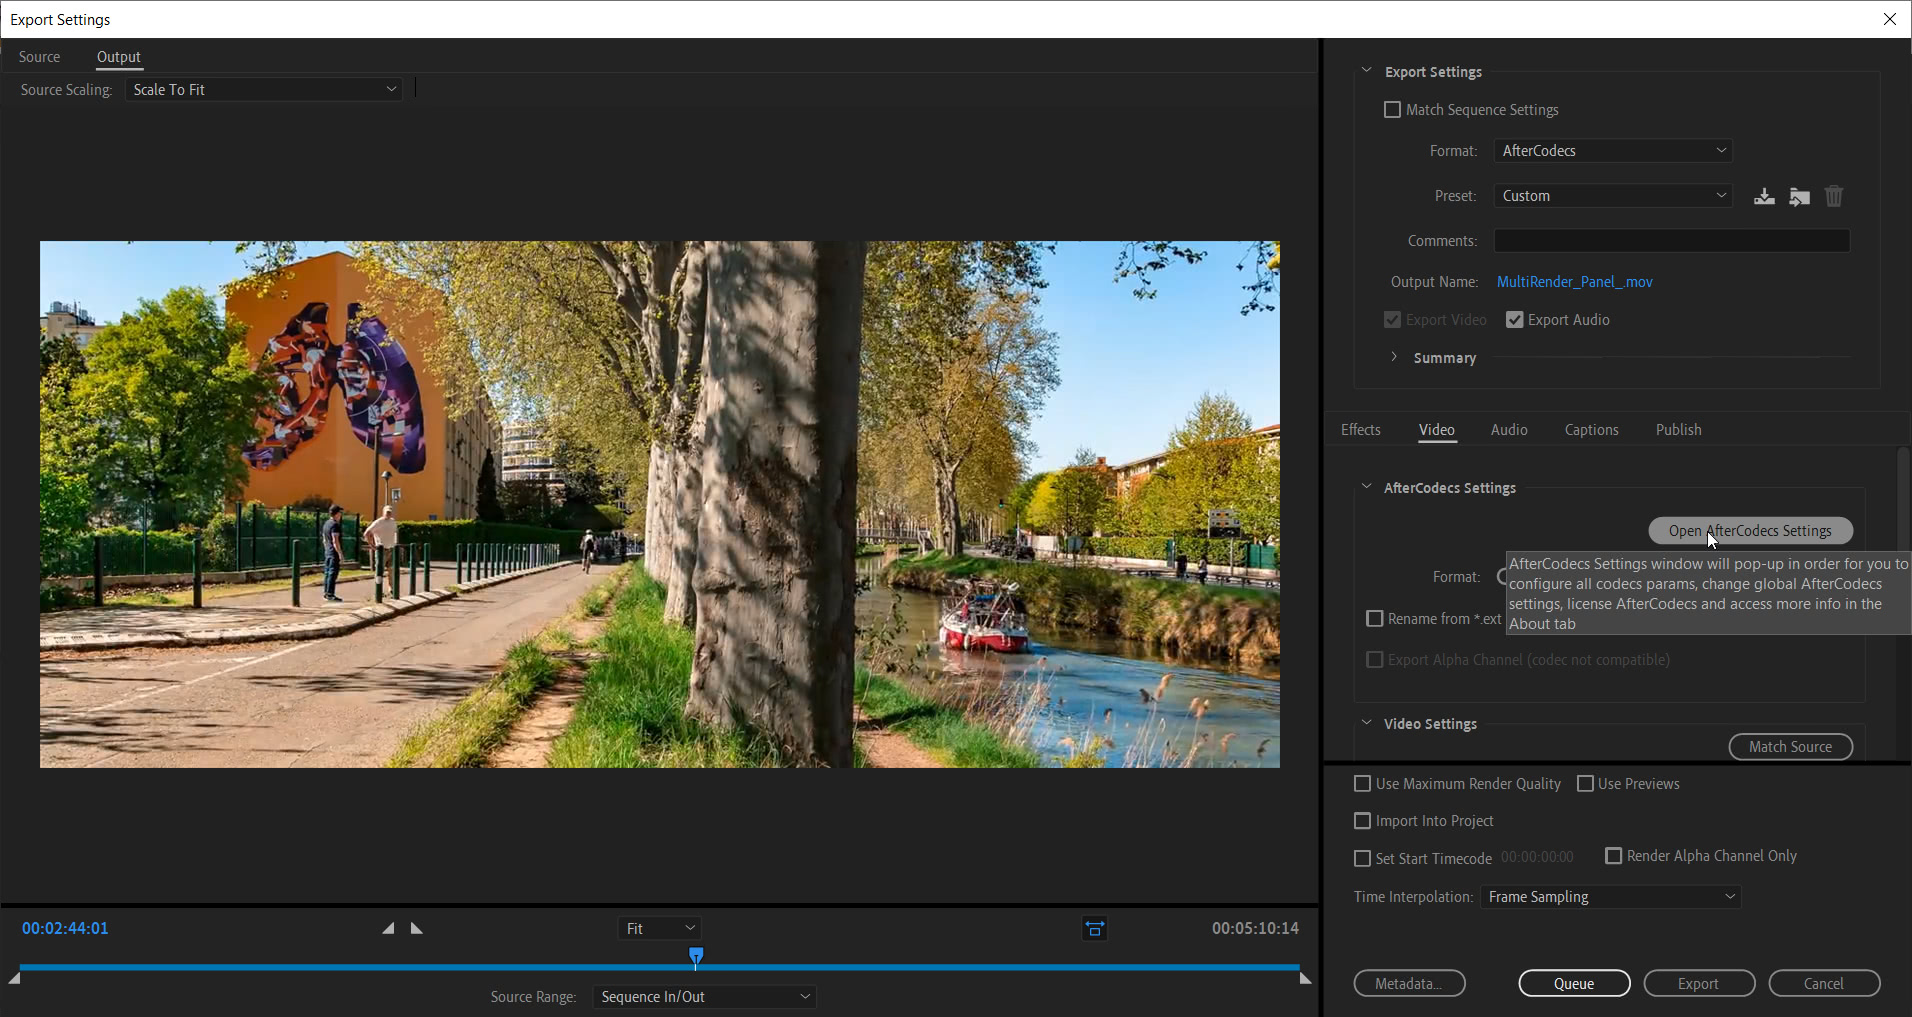Import an export preset from disk
1912x1017 pixels.
click(x=1799, y=196)
